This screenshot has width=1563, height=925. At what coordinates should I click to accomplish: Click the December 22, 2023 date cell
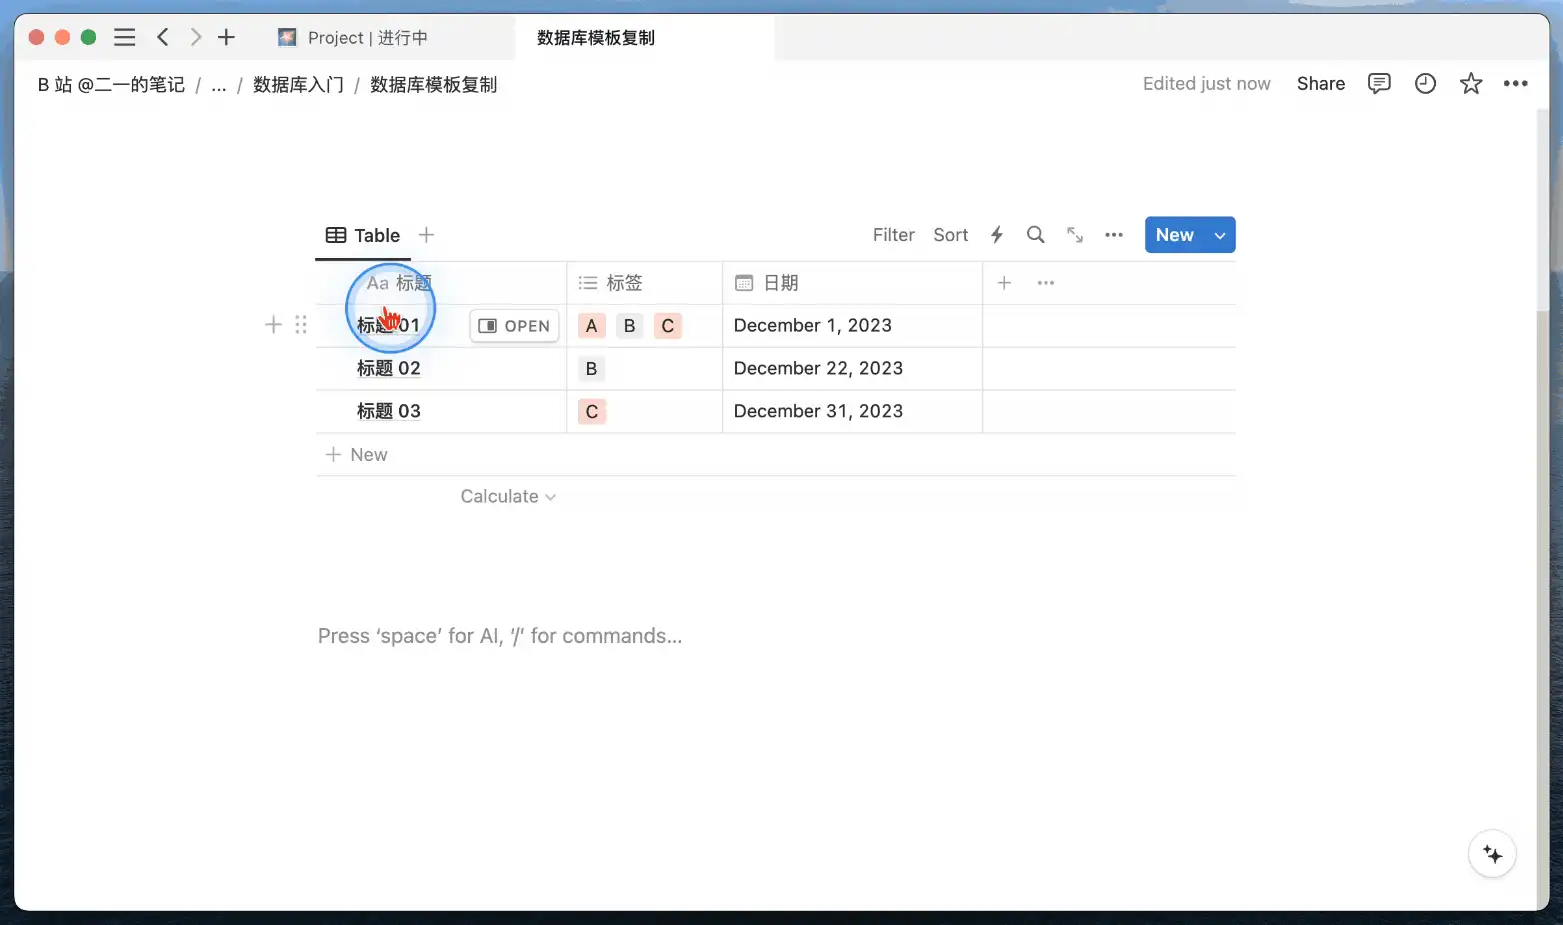818,369
